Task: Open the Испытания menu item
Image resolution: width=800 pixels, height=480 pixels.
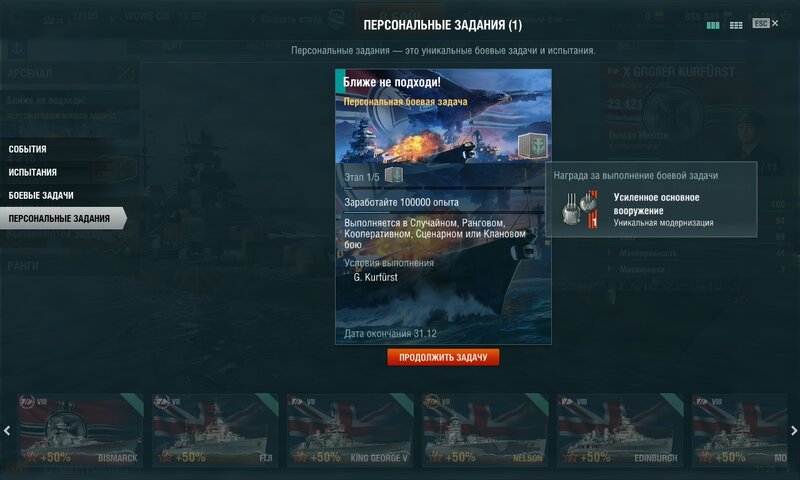Action: (x=32, y=172)
